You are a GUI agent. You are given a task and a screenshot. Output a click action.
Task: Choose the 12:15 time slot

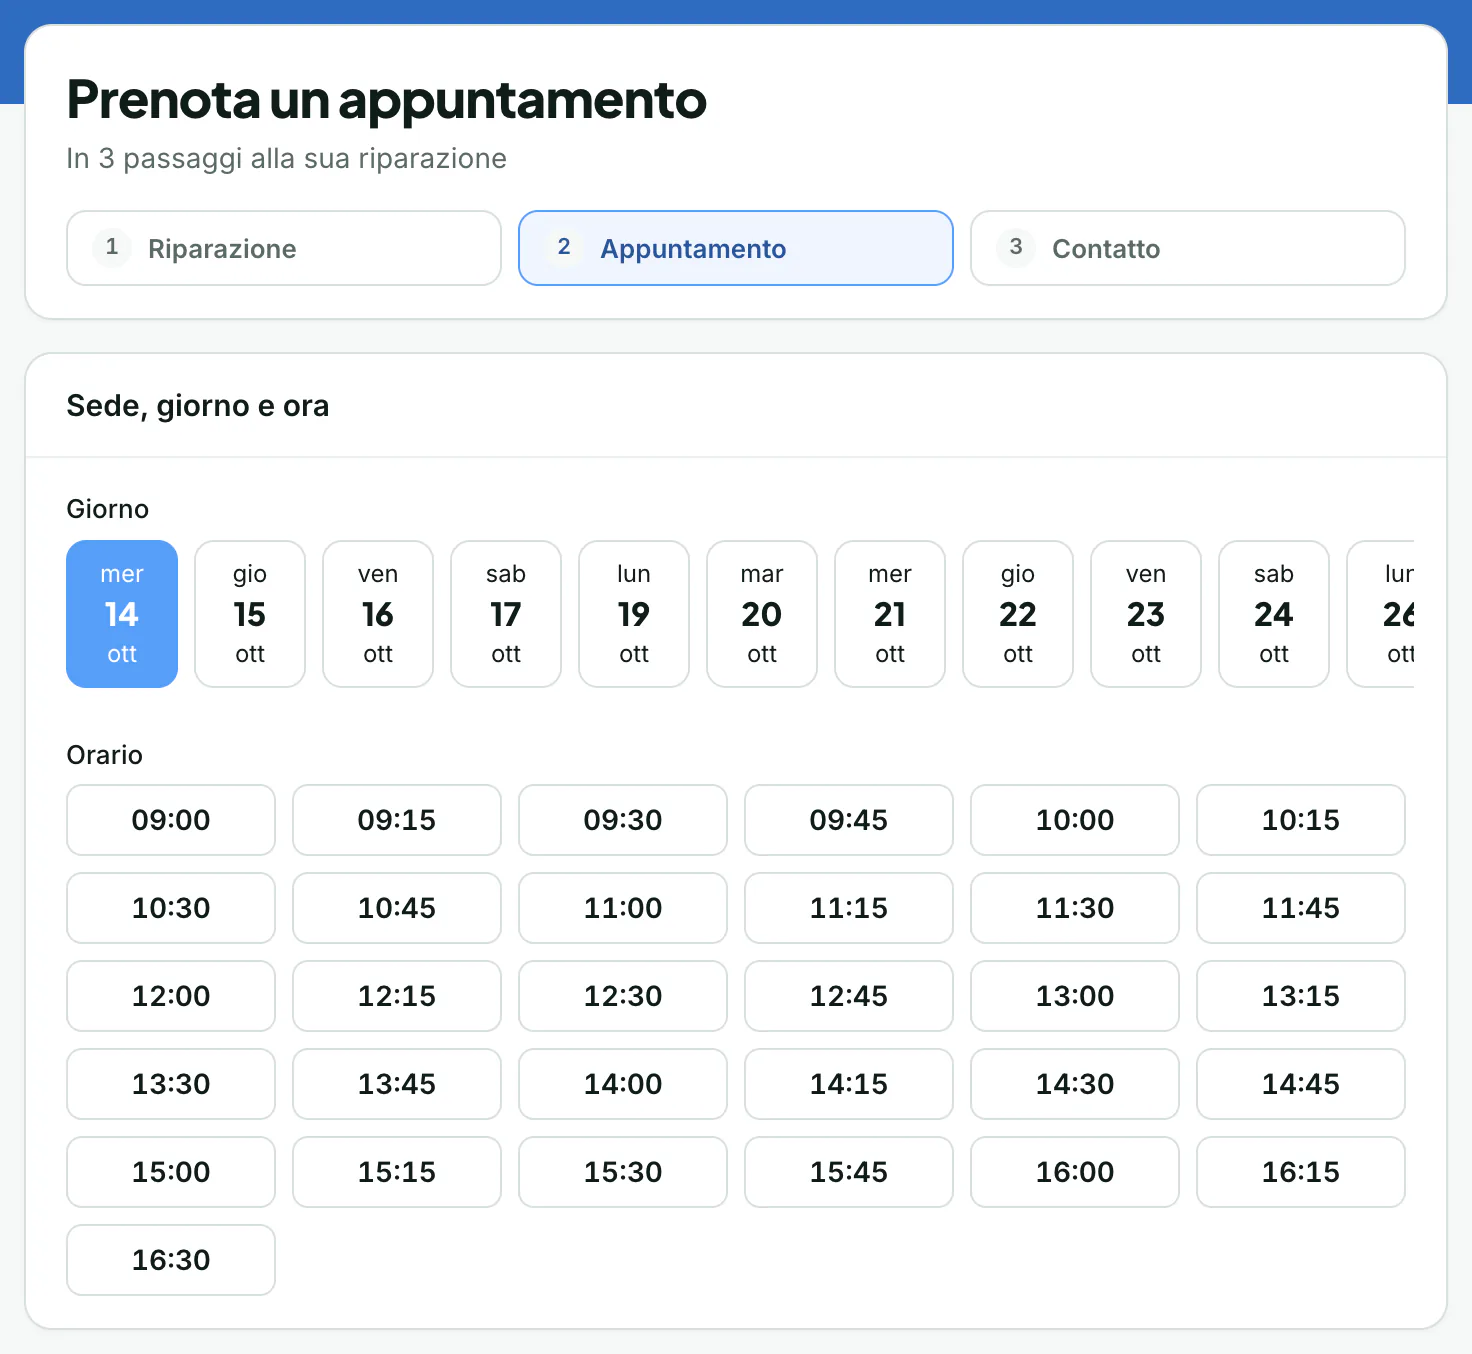397,996
